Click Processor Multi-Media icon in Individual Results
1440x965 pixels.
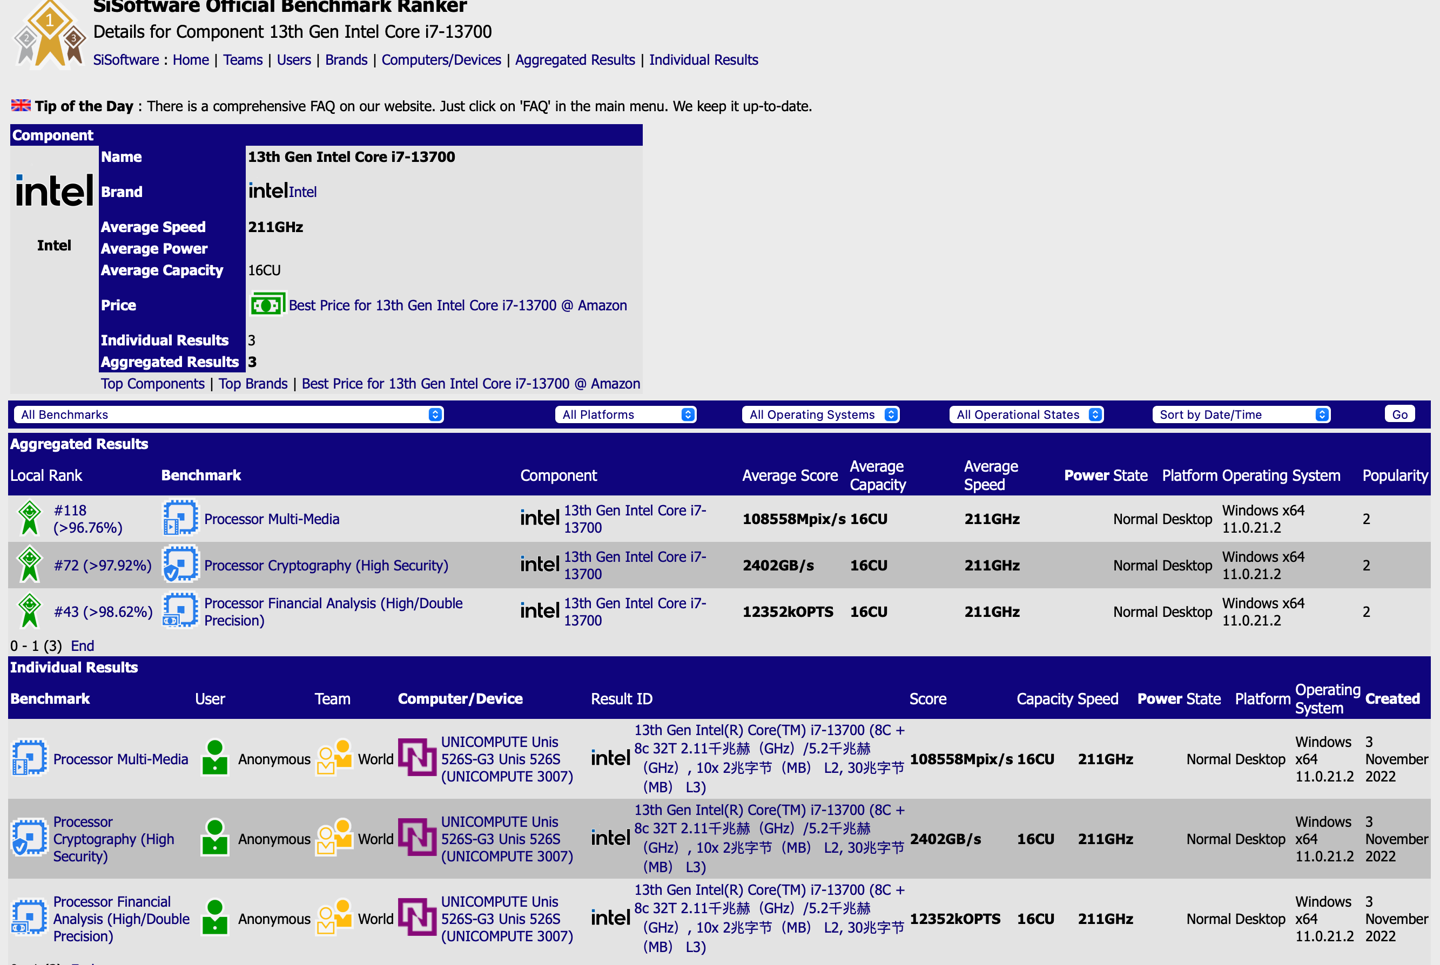[29, 759]
